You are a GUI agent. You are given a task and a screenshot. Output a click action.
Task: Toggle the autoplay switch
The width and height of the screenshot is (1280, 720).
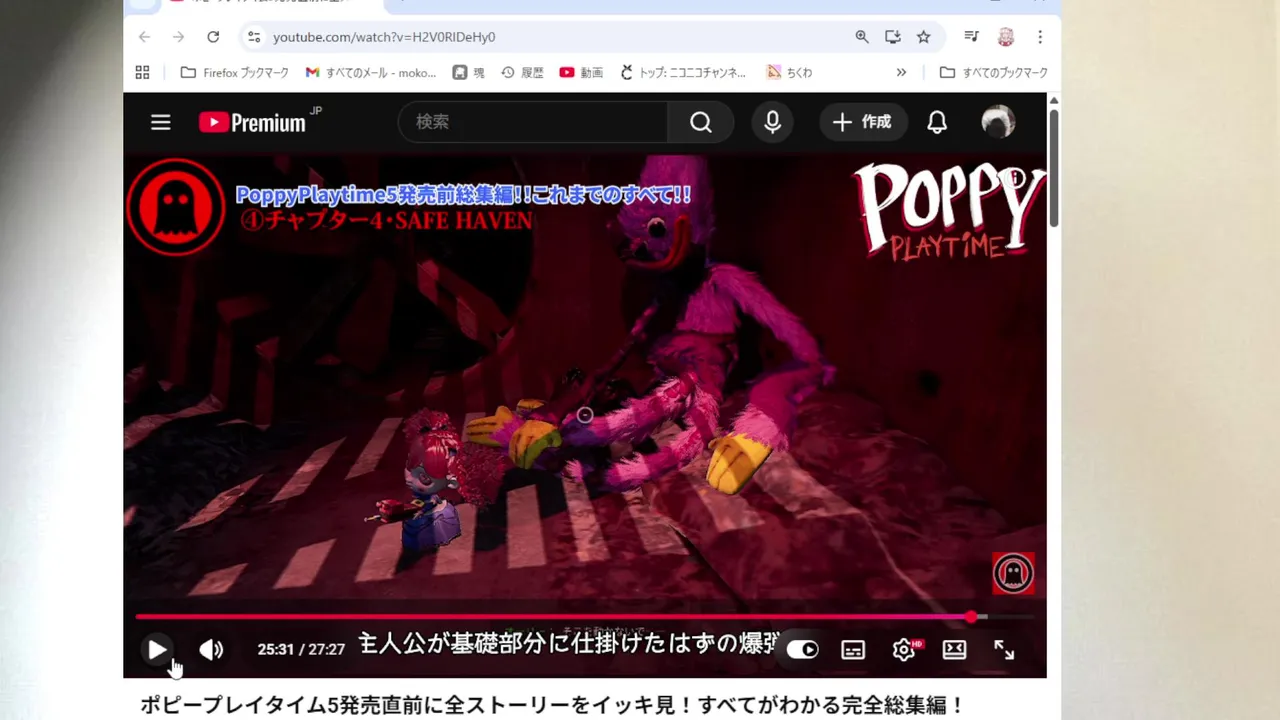point(802,650)
